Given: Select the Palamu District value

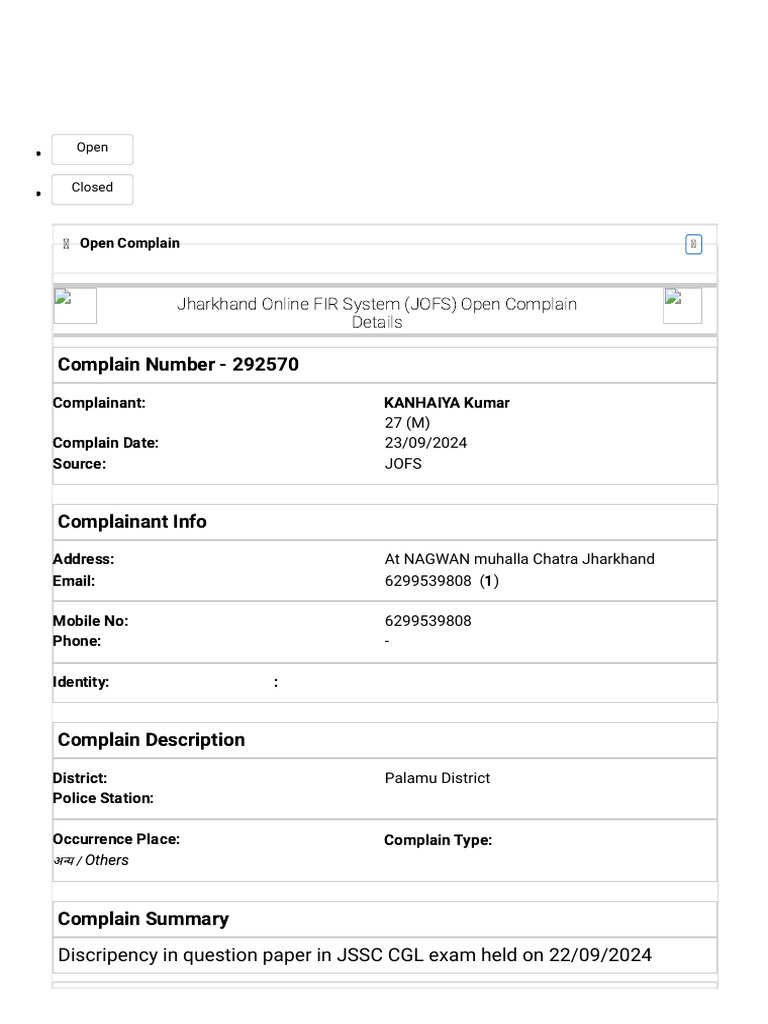Looking at the screenshot, I should click(x=437, y=778).
